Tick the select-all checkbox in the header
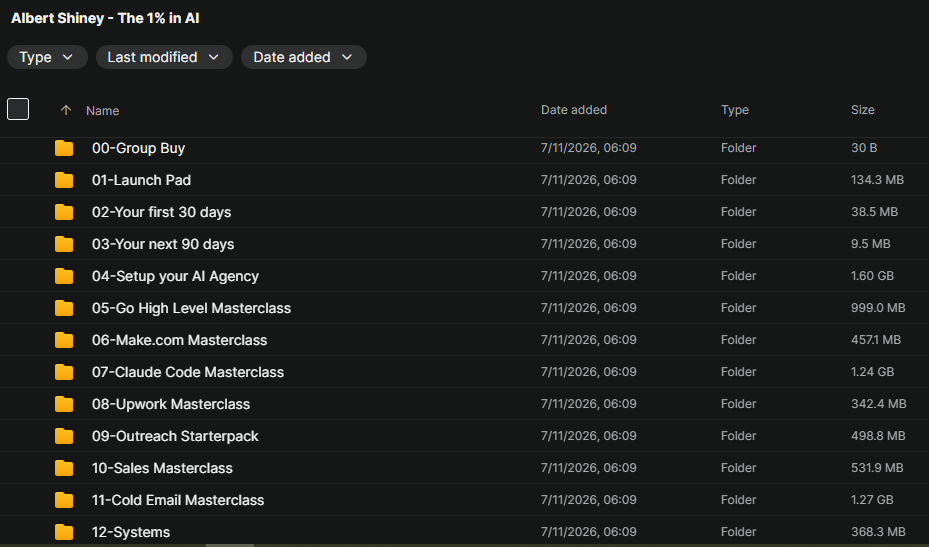Screen dimensions: 929x547 pos(18,109)
